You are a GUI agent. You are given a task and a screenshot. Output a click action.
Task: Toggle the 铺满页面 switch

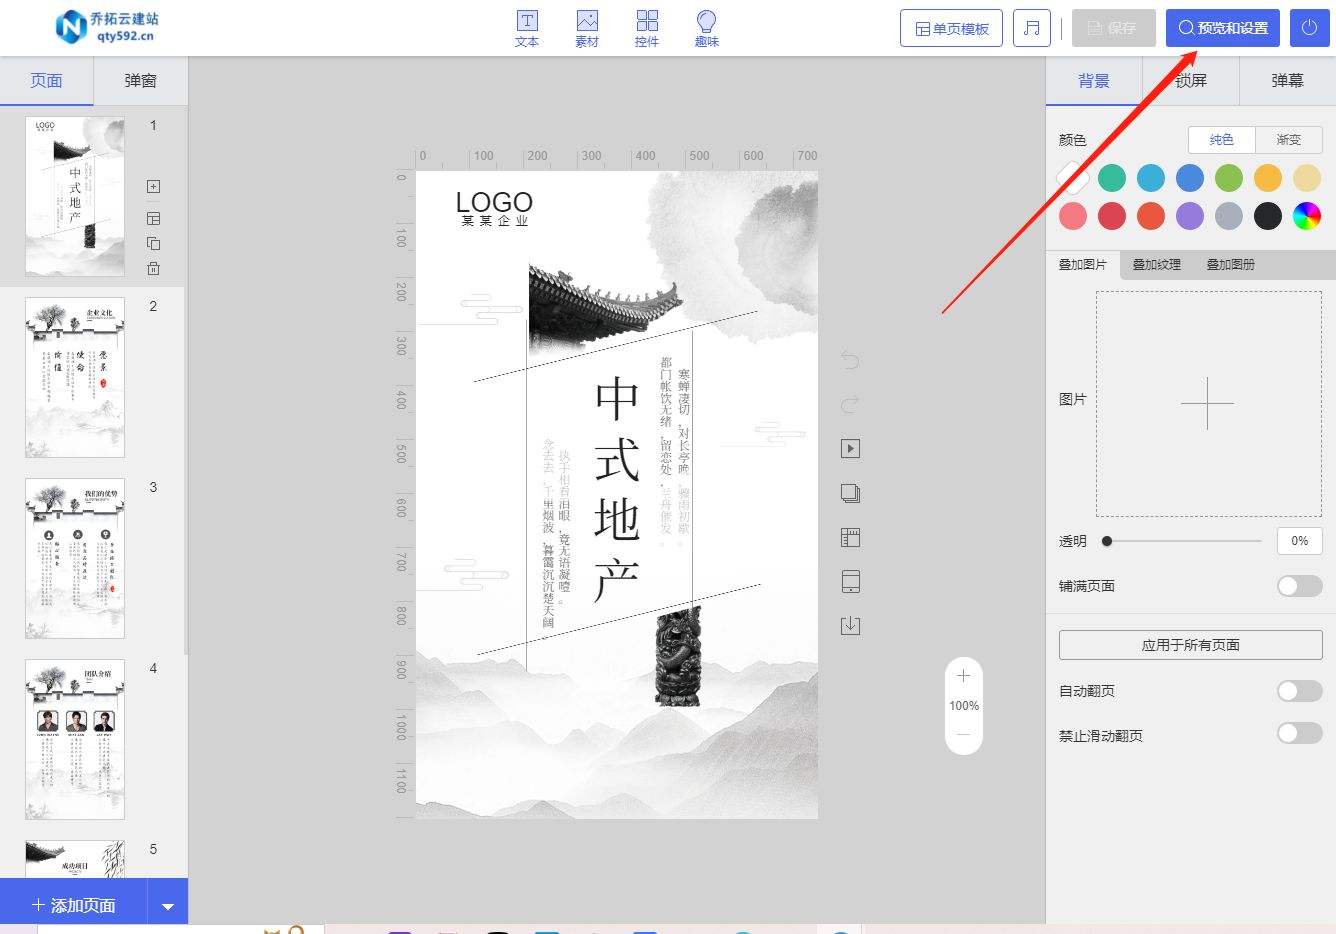click(x=1300, y=586)
